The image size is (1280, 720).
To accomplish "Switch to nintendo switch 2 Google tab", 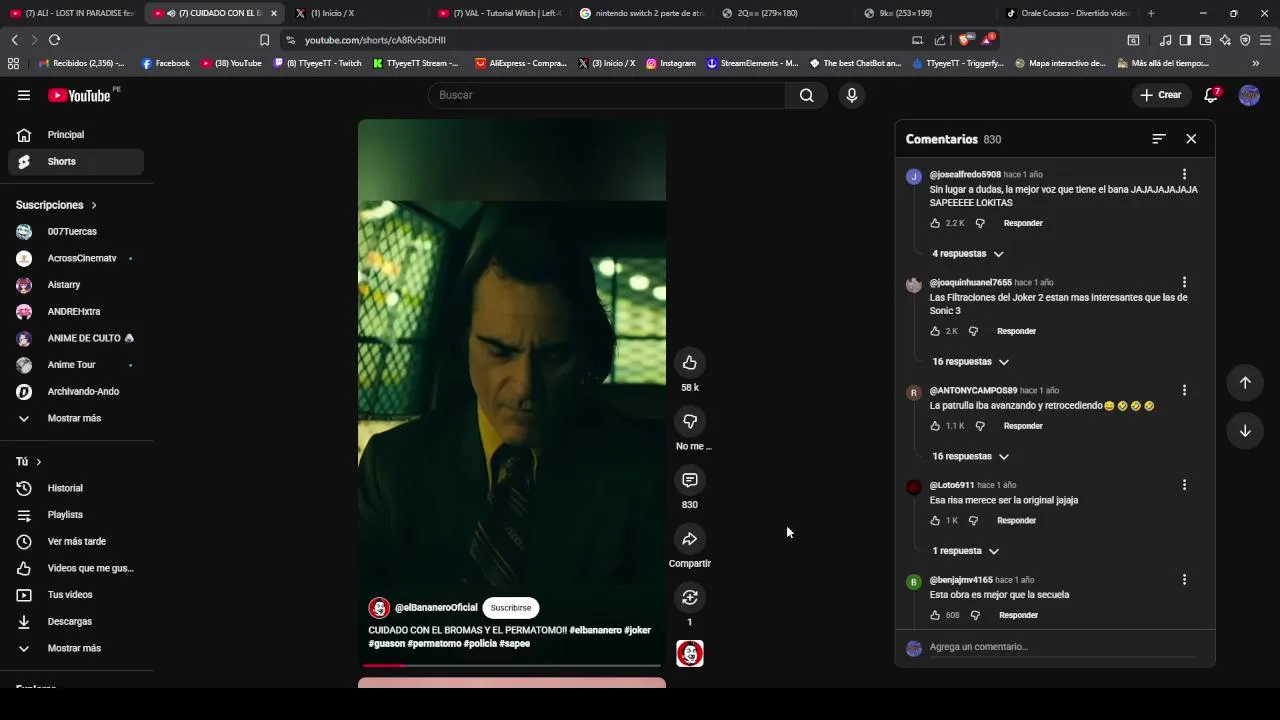I will pyautogui.click(x=642, y=13).
